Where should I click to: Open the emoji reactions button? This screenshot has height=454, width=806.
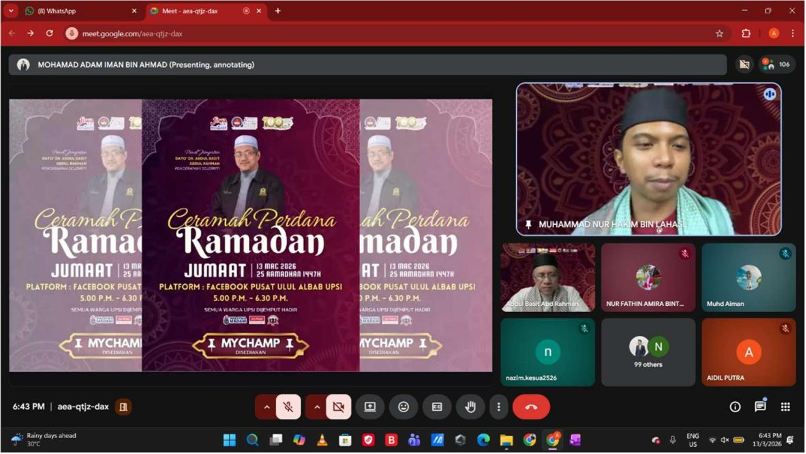point(404,407)
